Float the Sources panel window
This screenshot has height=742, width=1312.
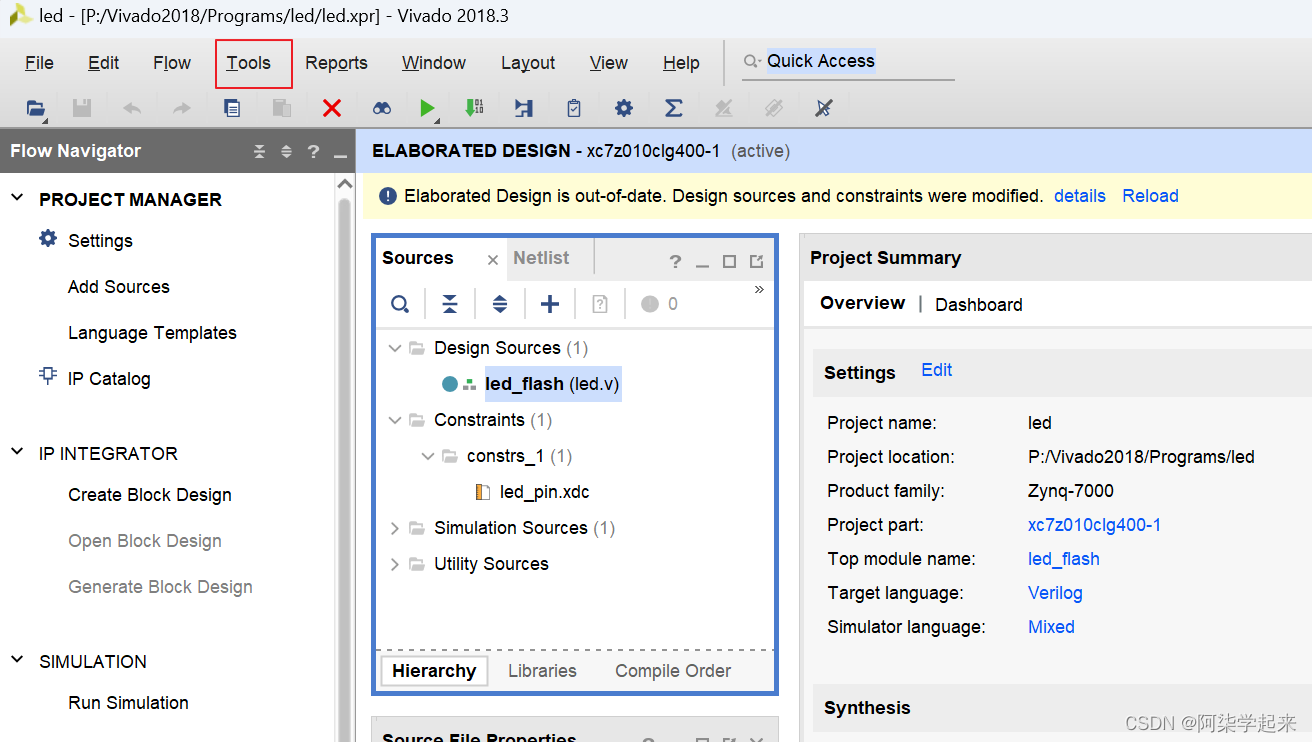tap(756, 262)
